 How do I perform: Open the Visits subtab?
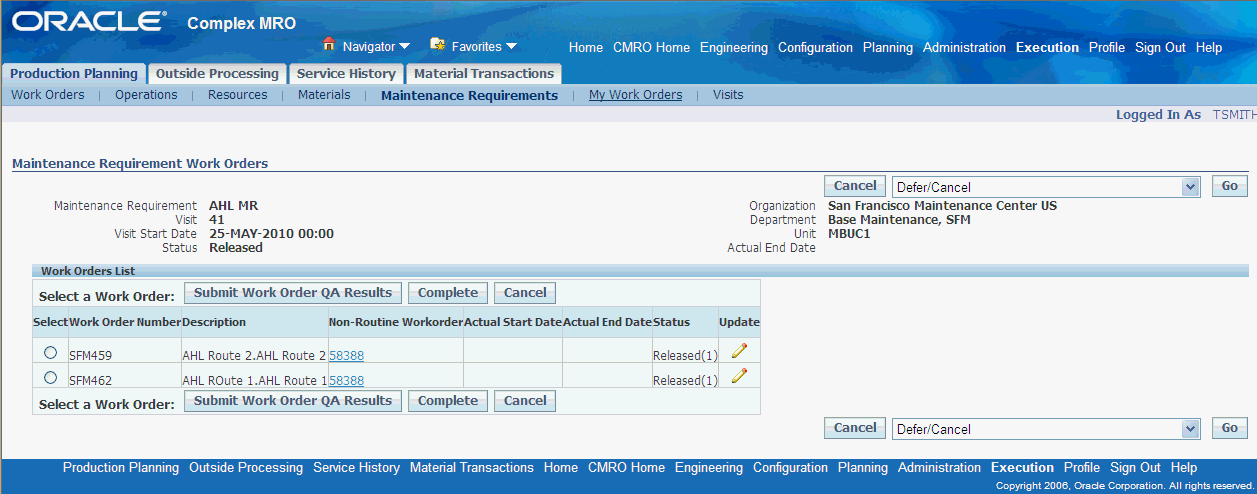pyautogui.click(x=728, y=95)
